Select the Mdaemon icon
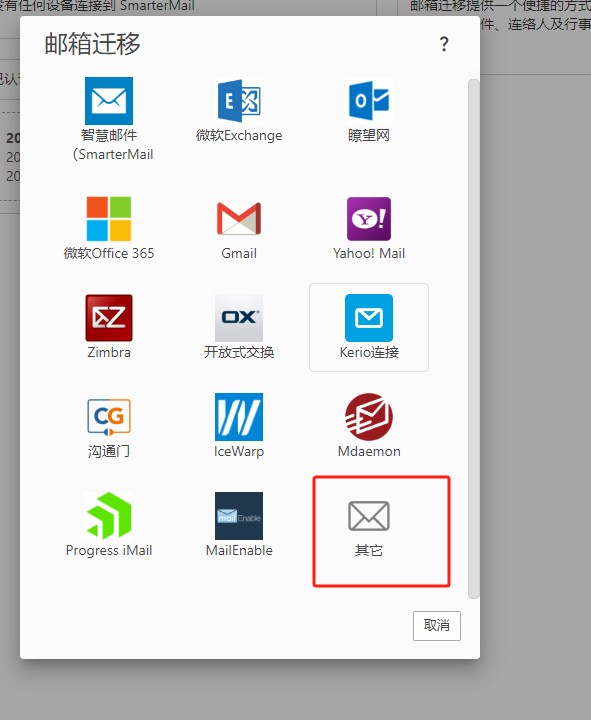 (x=369, y=417)
